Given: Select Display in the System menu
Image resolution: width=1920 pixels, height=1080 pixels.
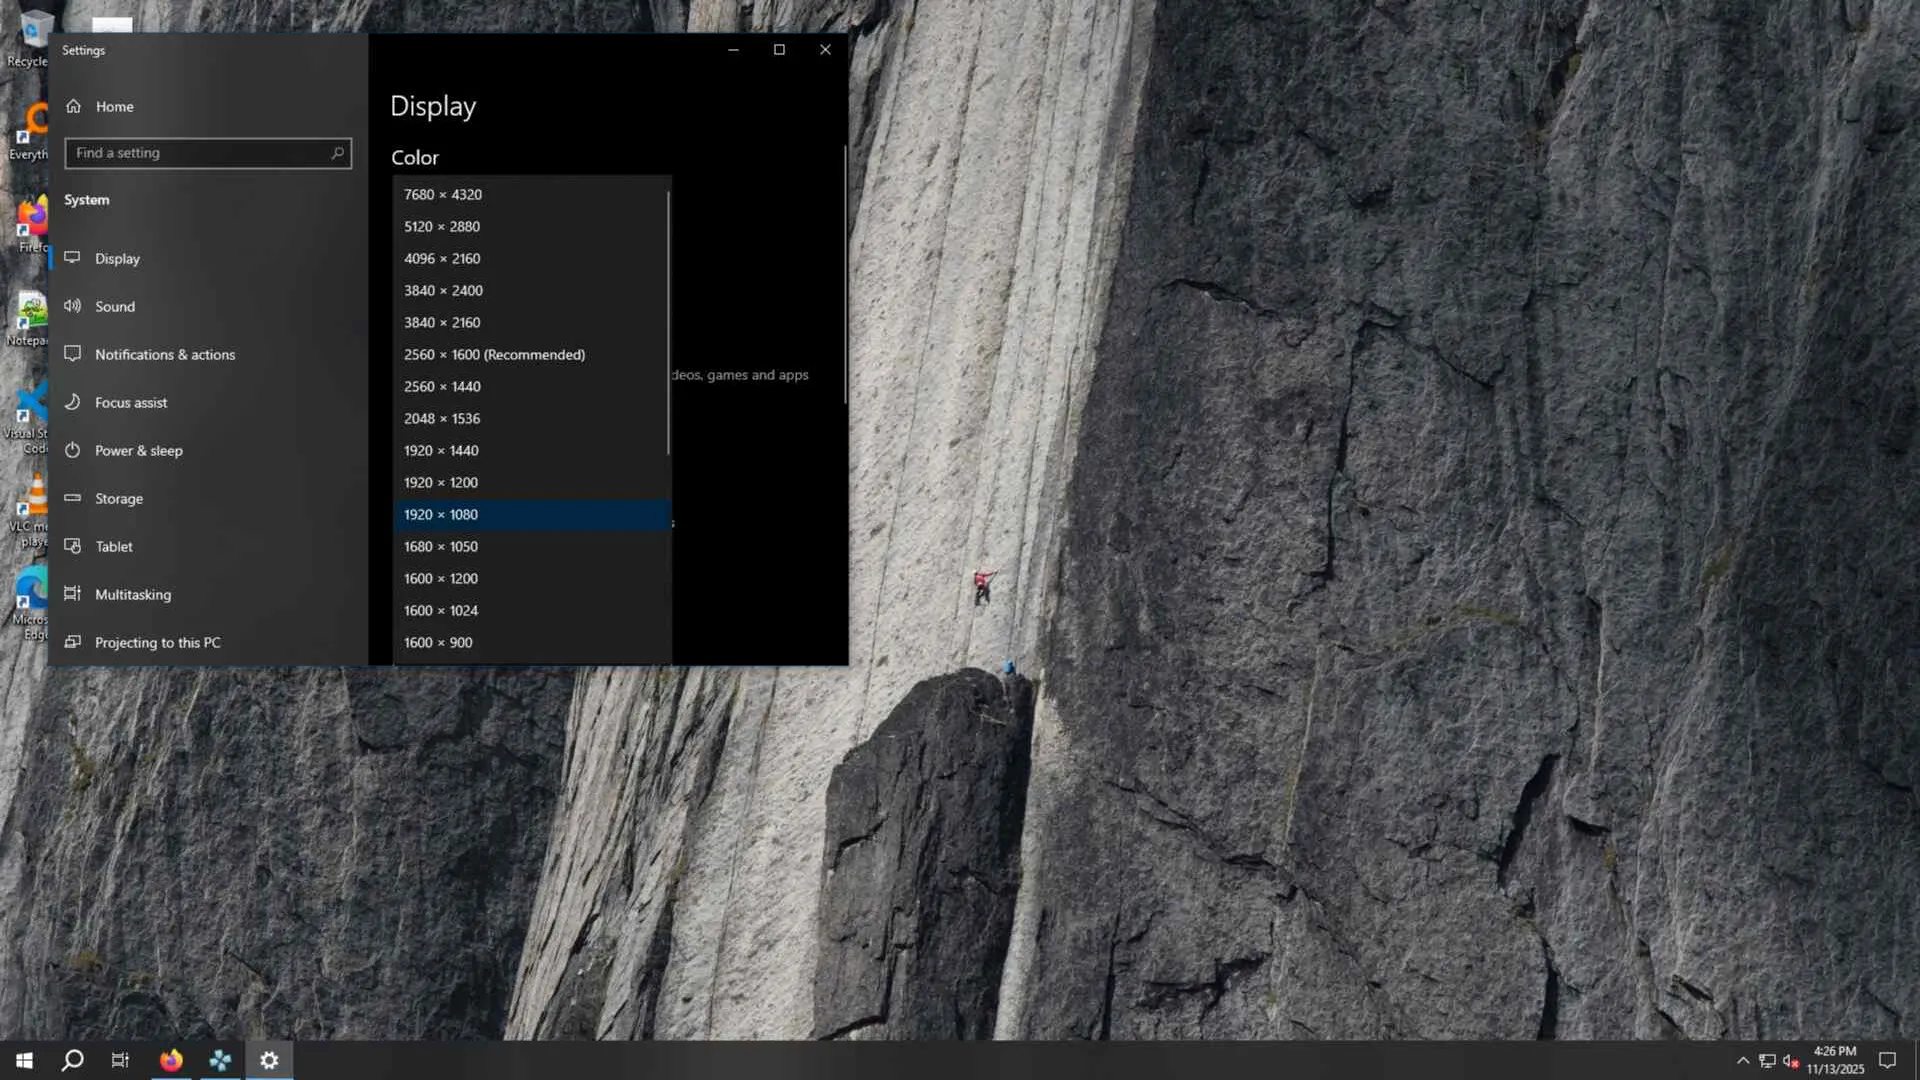Looking at the screenshot, I should [117, 259].
